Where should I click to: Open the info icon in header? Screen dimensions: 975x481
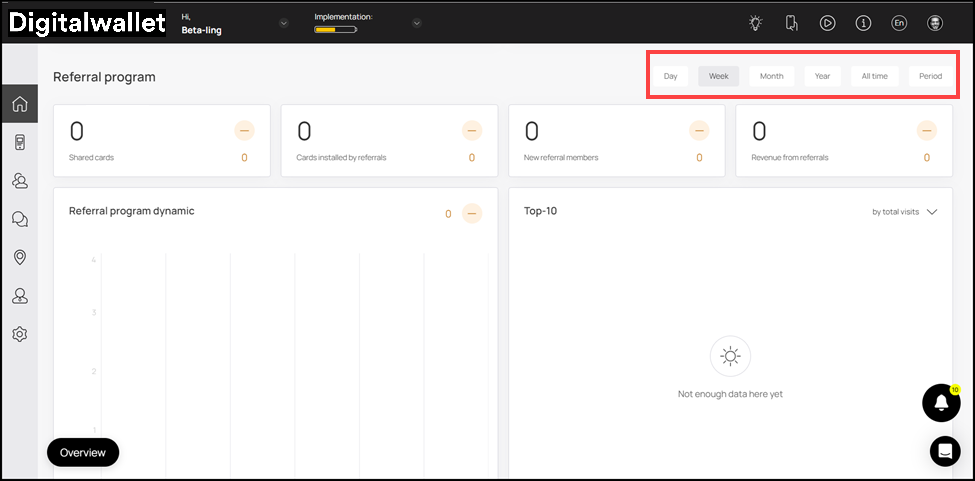click(863, 23)
